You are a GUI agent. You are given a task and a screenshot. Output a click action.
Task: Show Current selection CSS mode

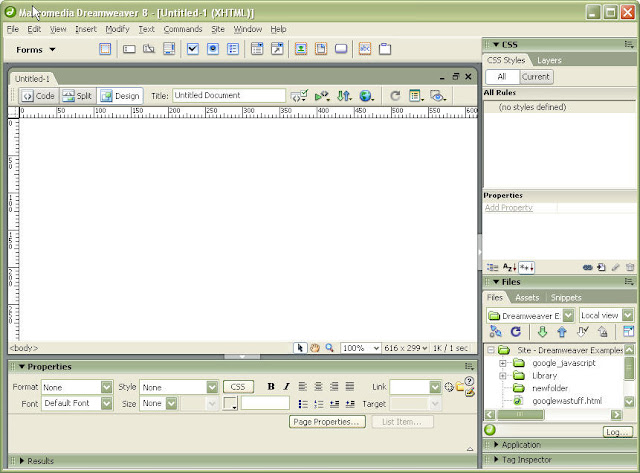[x=536, y=77]
